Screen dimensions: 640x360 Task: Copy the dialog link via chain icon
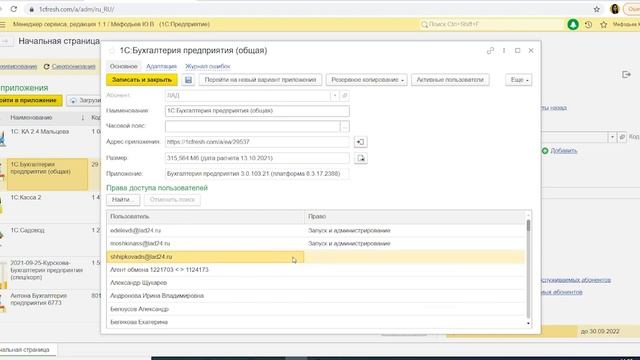click(490, 51)
